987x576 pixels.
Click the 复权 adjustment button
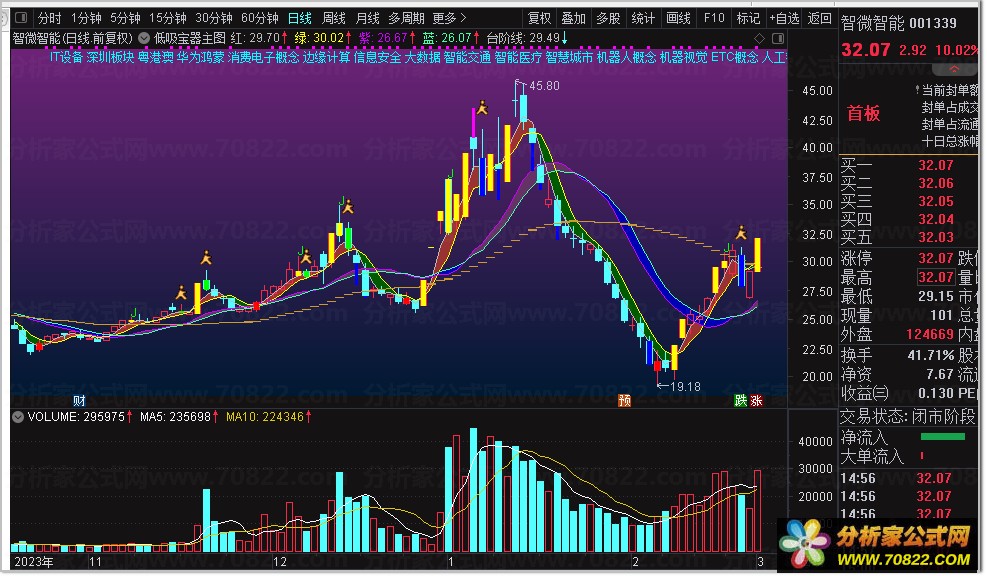(539, 18)
